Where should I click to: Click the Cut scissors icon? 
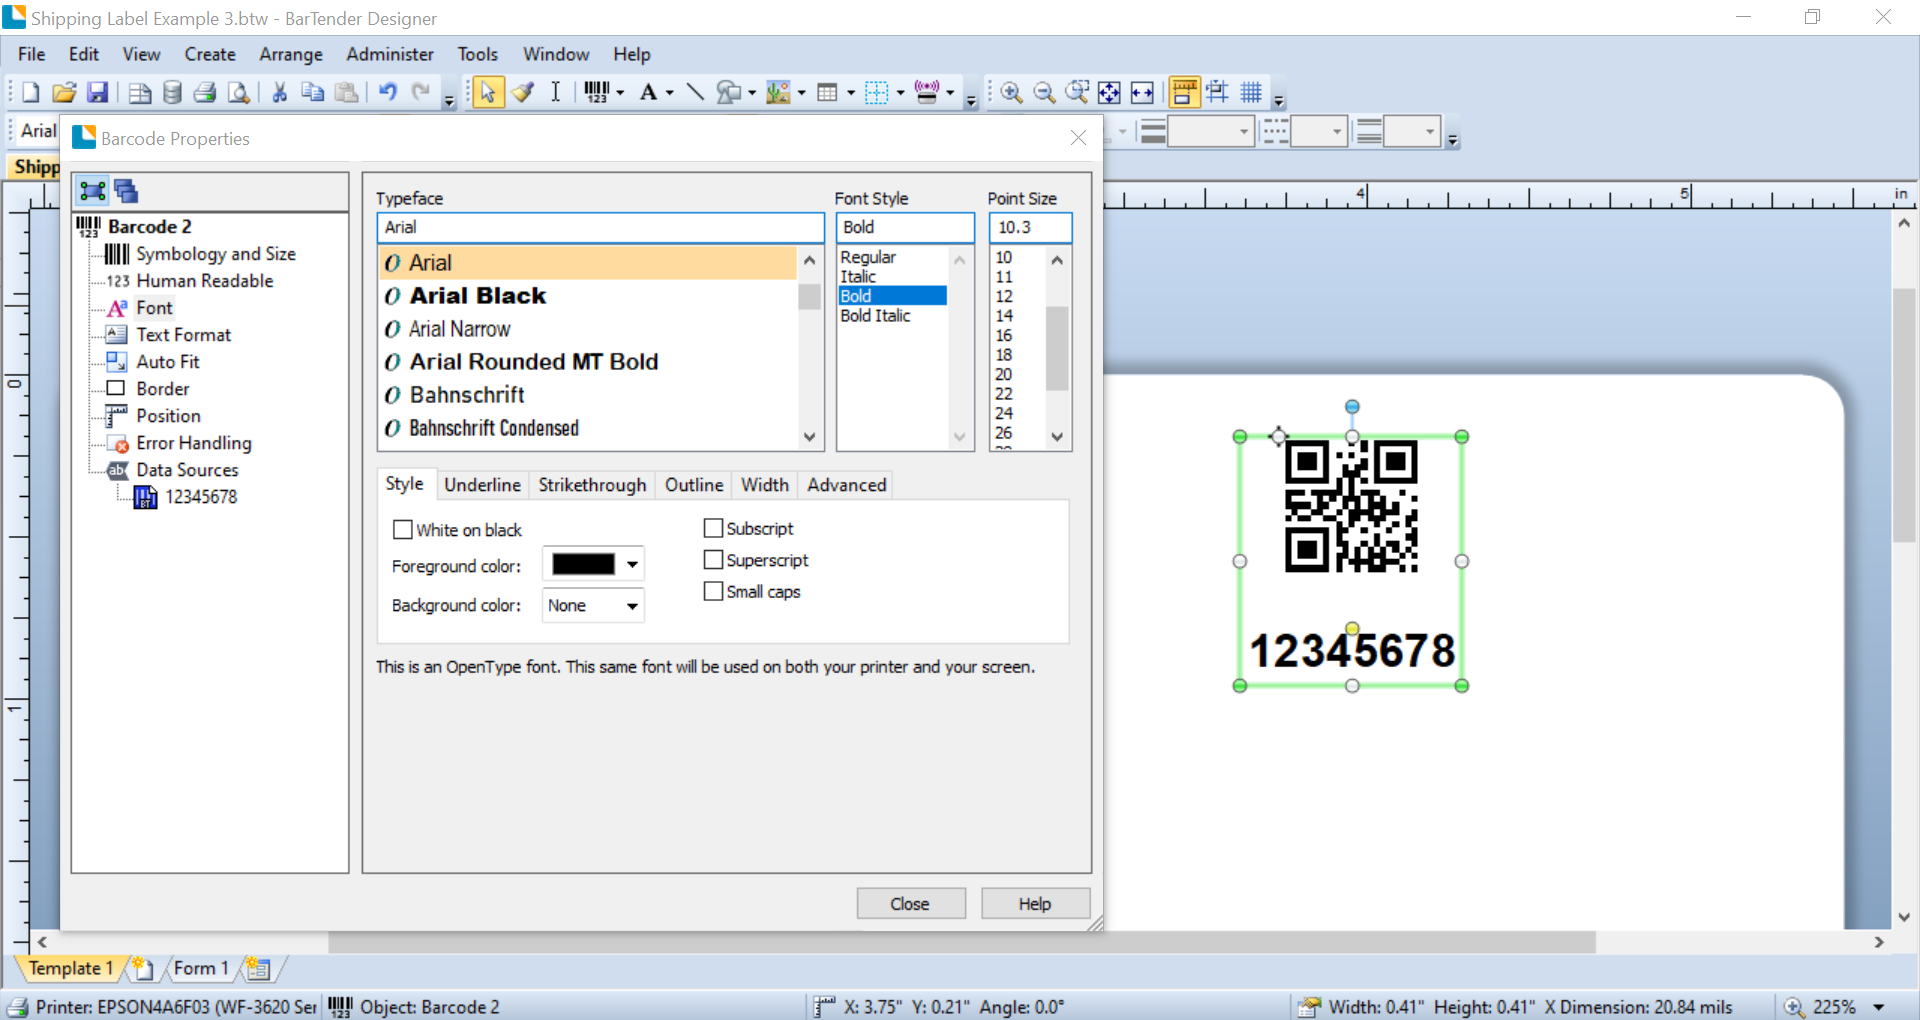(x=280, y=93)
